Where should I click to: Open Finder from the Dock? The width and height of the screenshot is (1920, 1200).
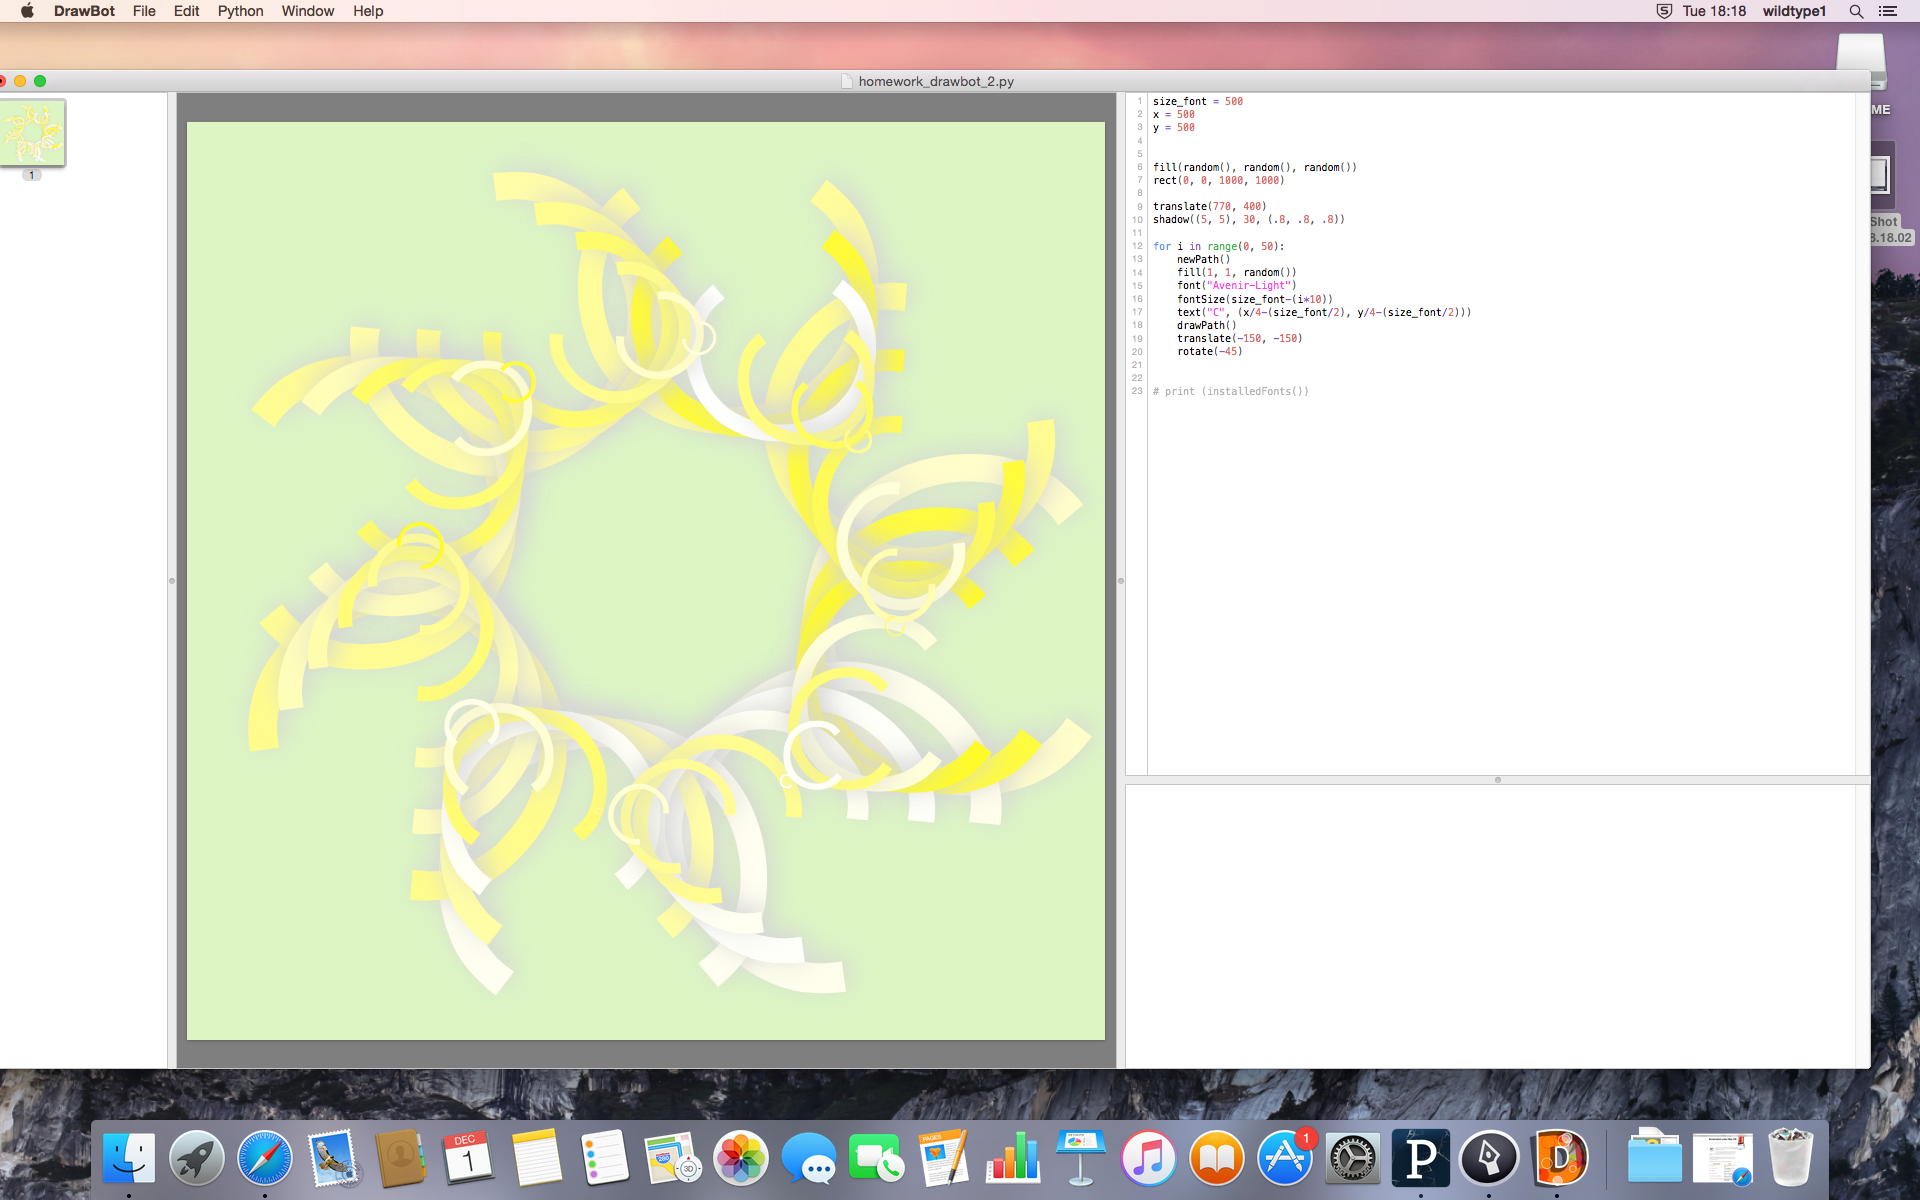[129, 1159]
